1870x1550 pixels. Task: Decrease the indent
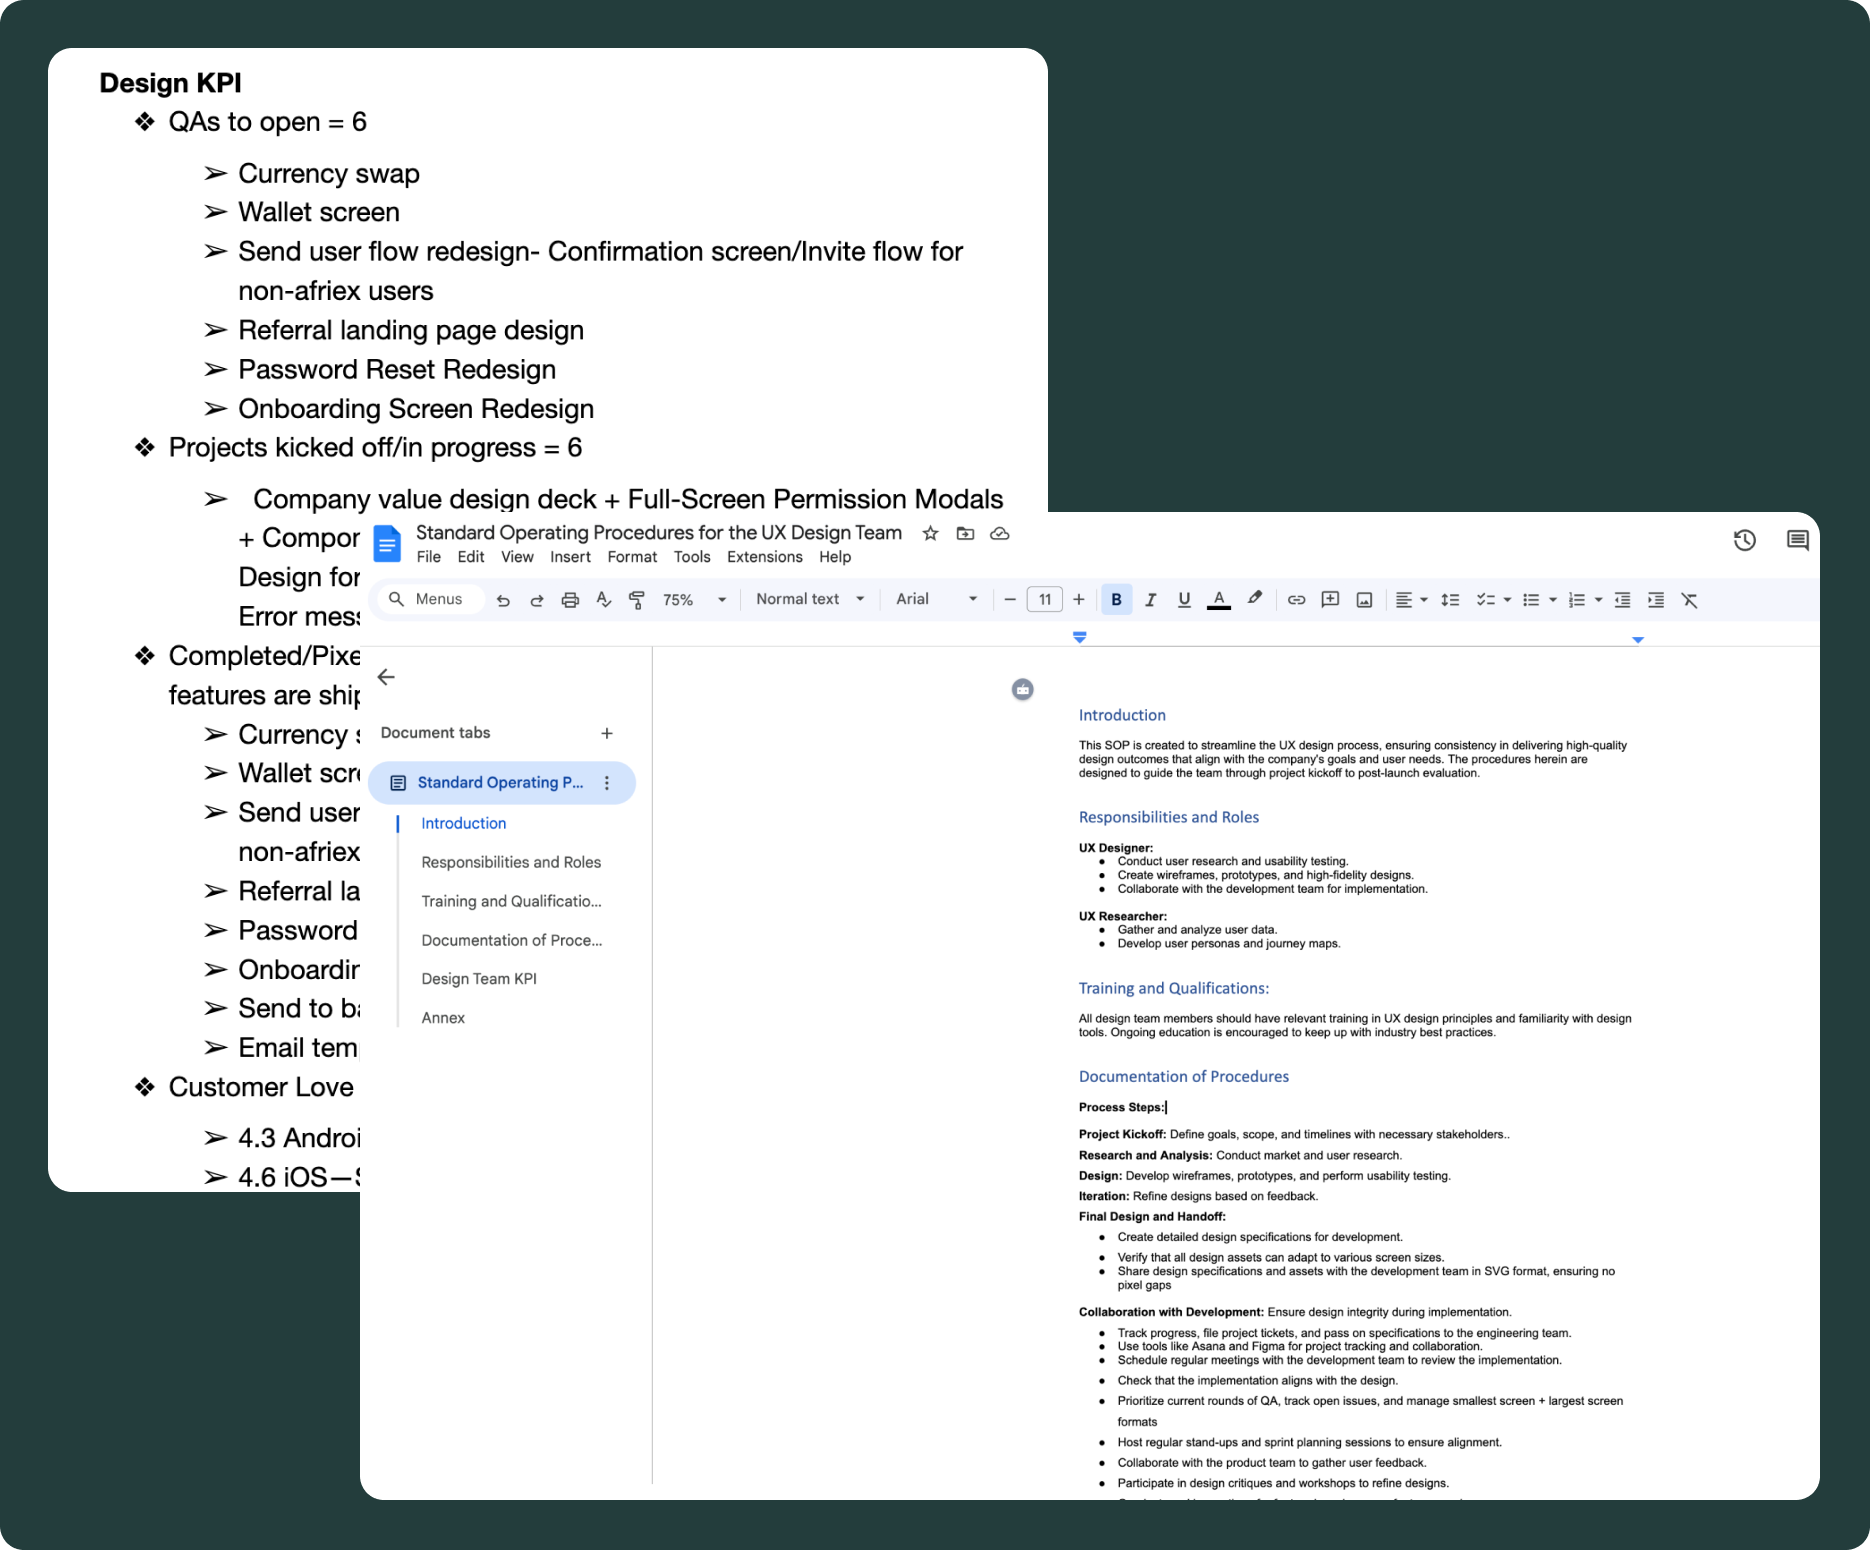tap(1622, 600)
